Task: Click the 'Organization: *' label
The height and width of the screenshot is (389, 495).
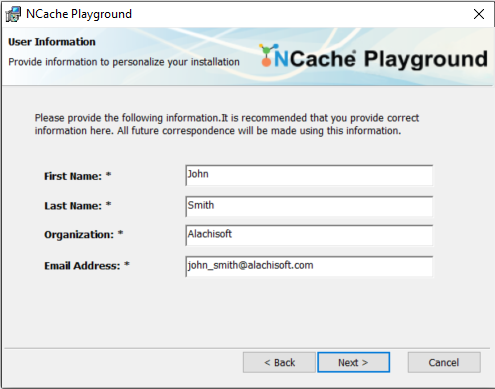Action: 84,235
